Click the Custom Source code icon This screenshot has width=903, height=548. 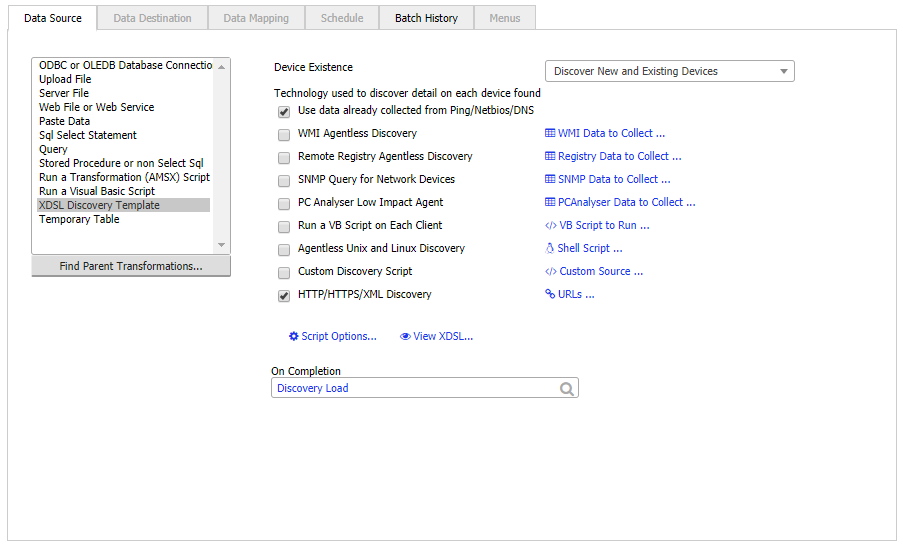pos(551,272)
